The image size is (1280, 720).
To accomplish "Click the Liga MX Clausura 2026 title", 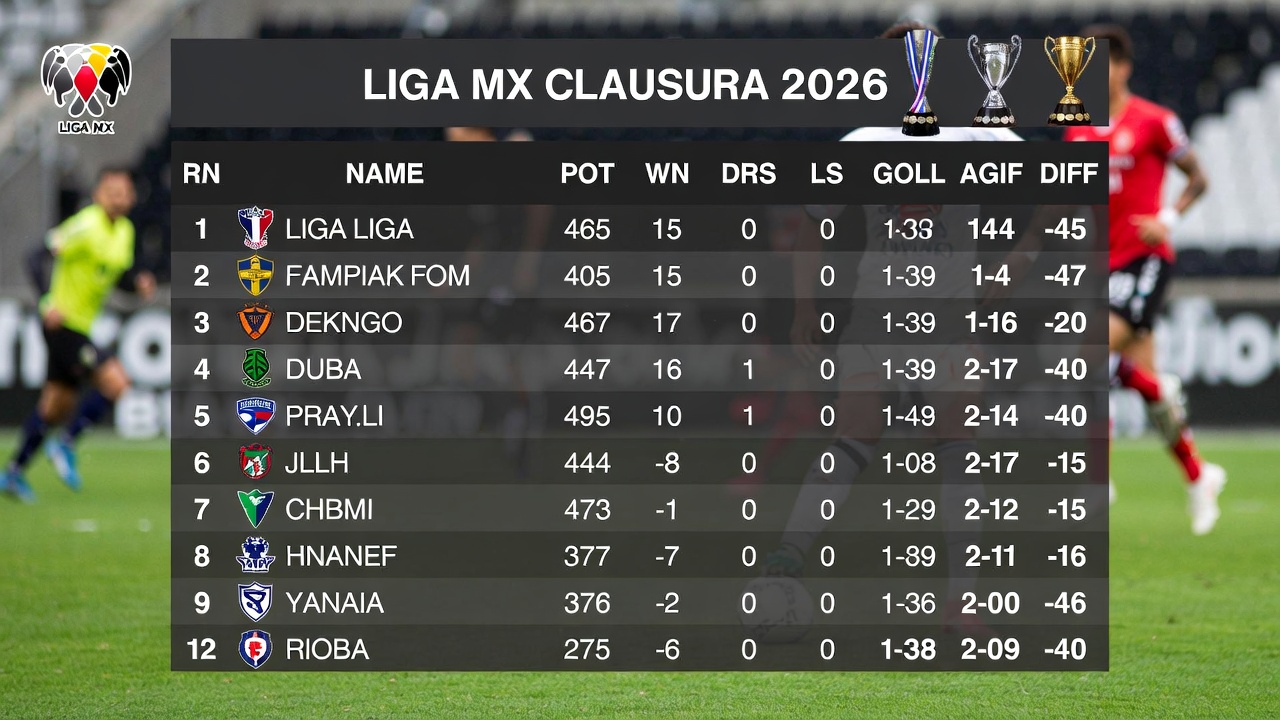I will click(625, 85).
